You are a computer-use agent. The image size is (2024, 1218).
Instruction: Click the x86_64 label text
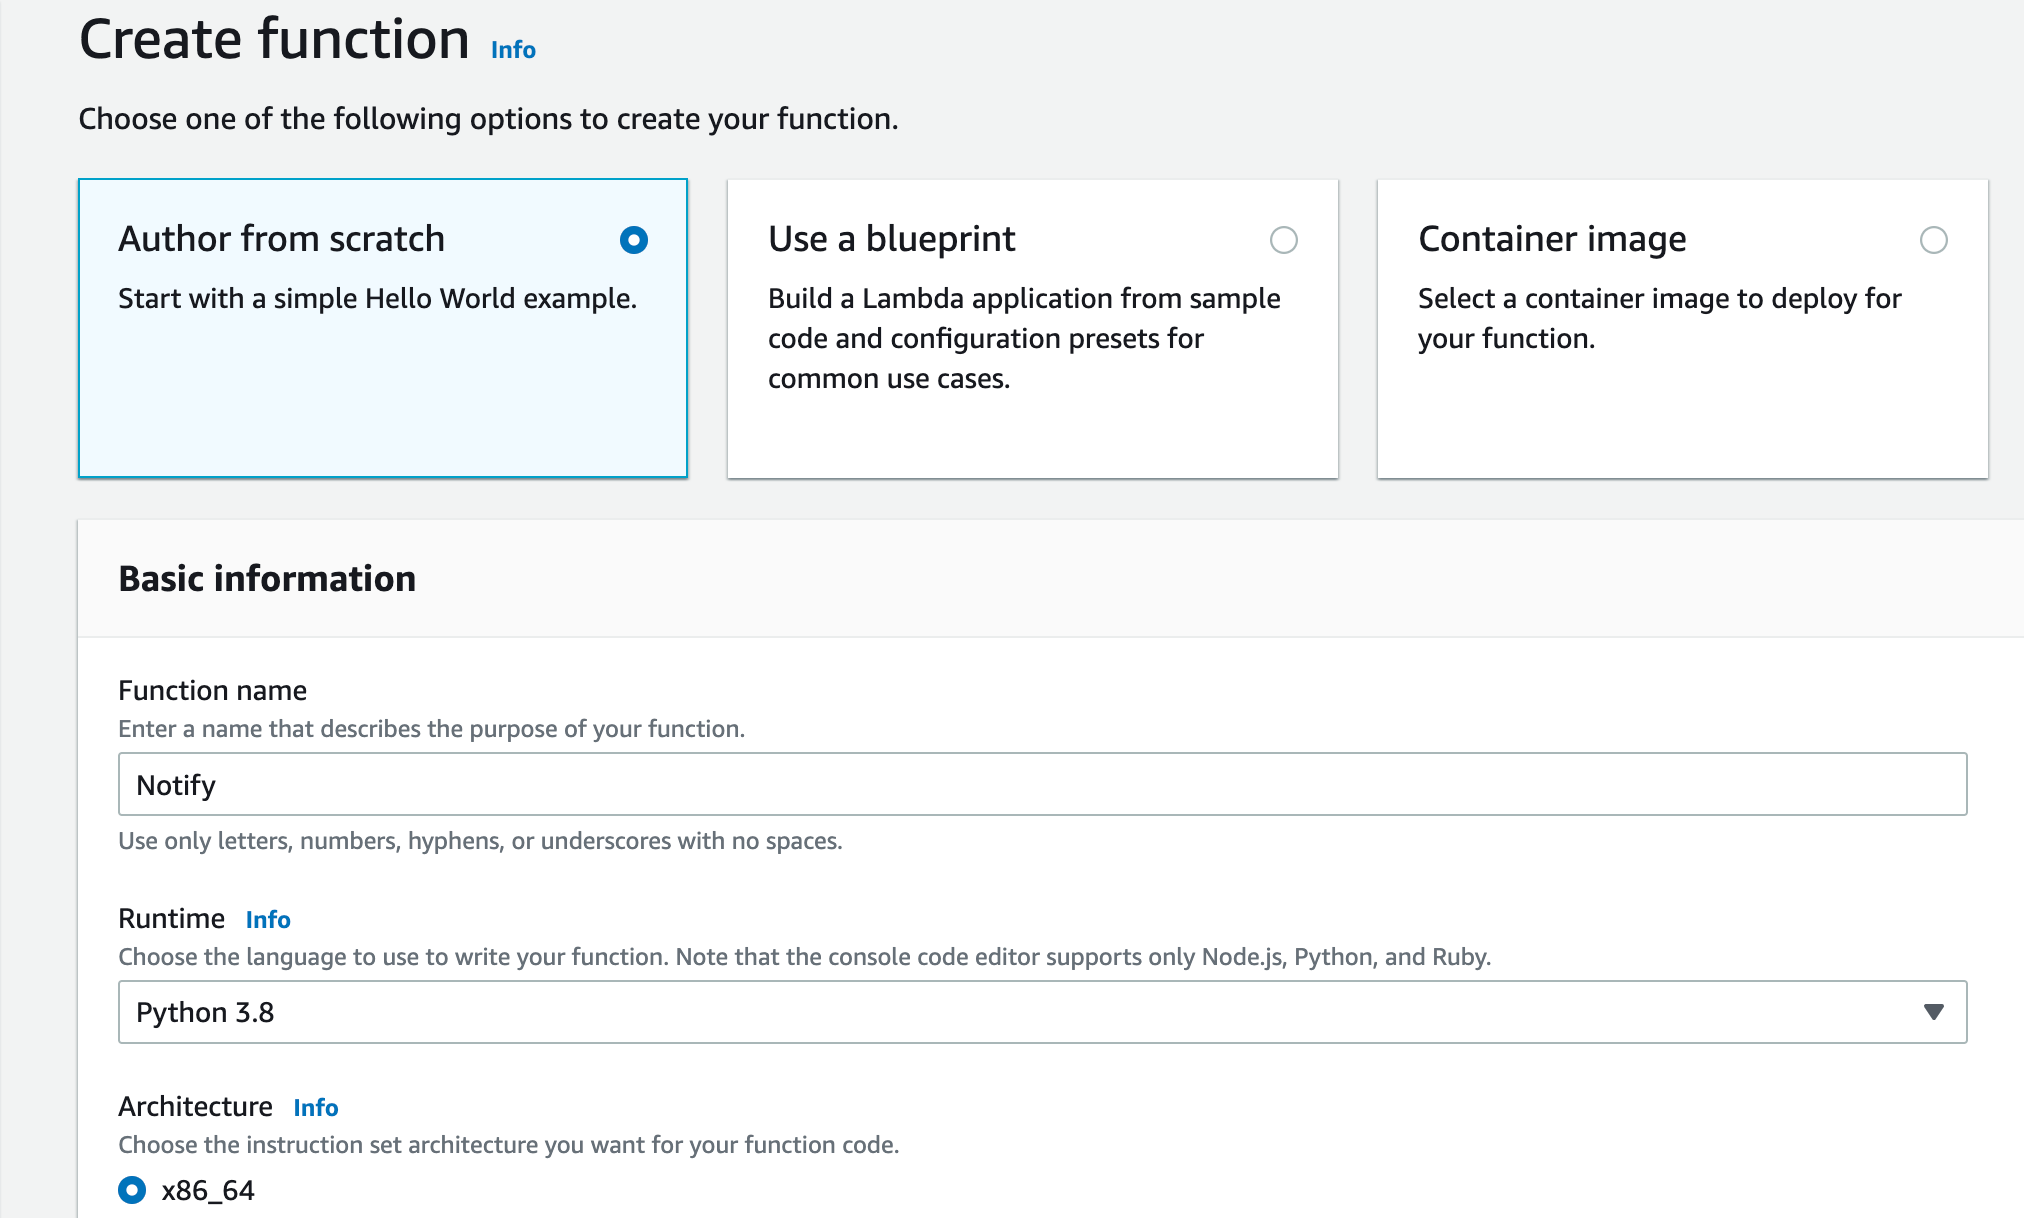[x=208, y=1190]
